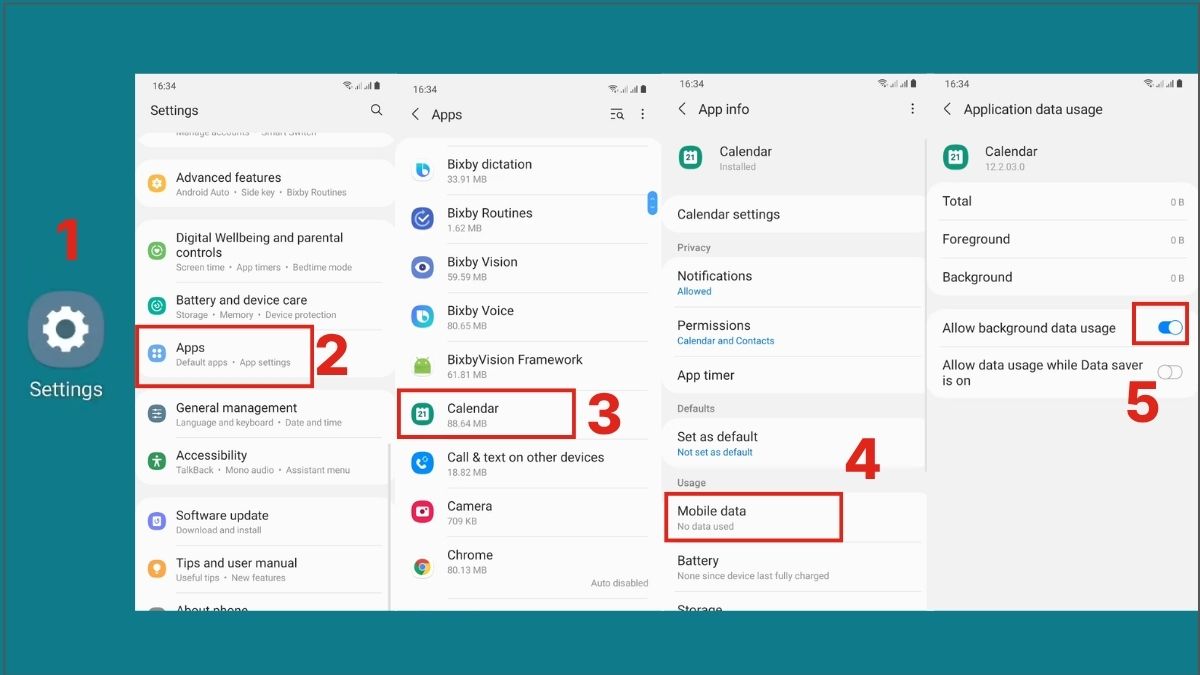The height and width of the screenshot is (675, 1200).
Task: Select Bixby dictation in Apps list
Action: [528, 171]
